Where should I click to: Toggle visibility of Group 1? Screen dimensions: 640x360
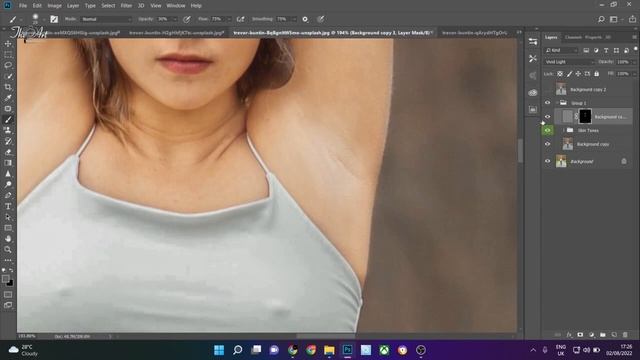point(548,103)
